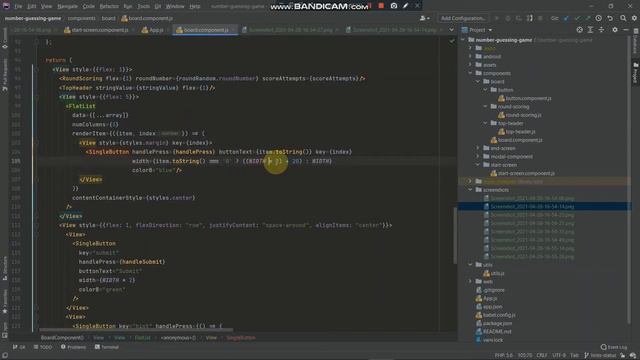Viewport: 640px width, 360px height.
Task: Open the hidden editor tabs dropdown arrow
Action: coord(451,30)
